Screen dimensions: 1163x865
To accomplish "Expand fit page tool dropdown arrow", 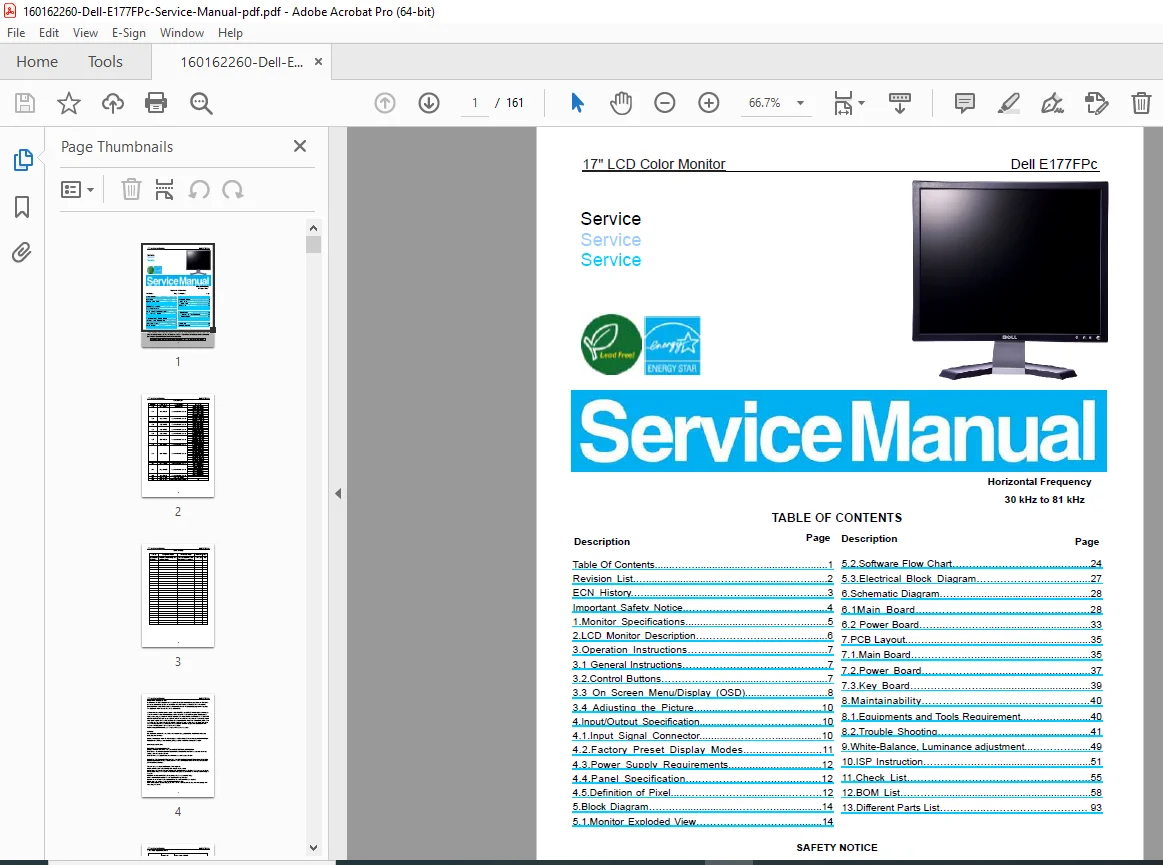I will (x=861, y=103).
